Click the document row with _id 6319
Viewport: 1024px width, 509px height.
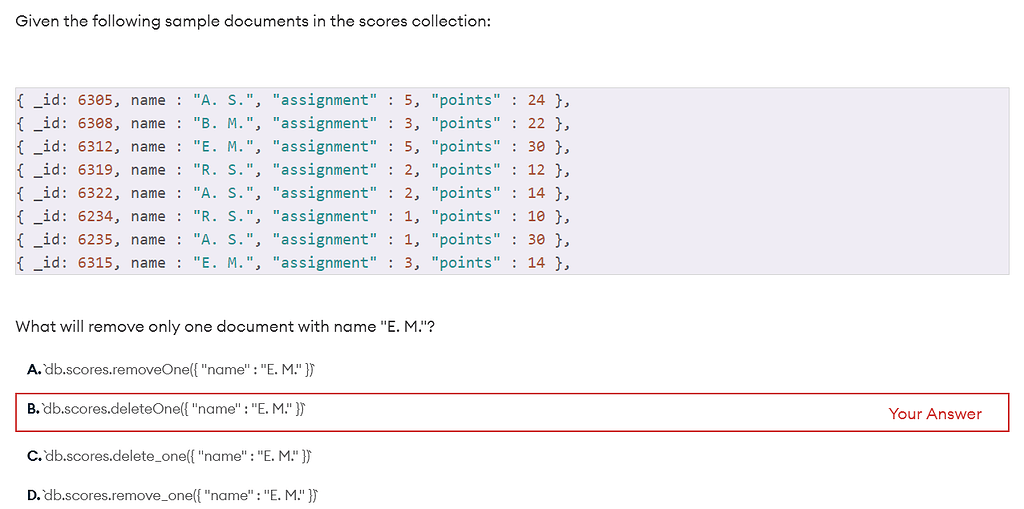(293, 170)
